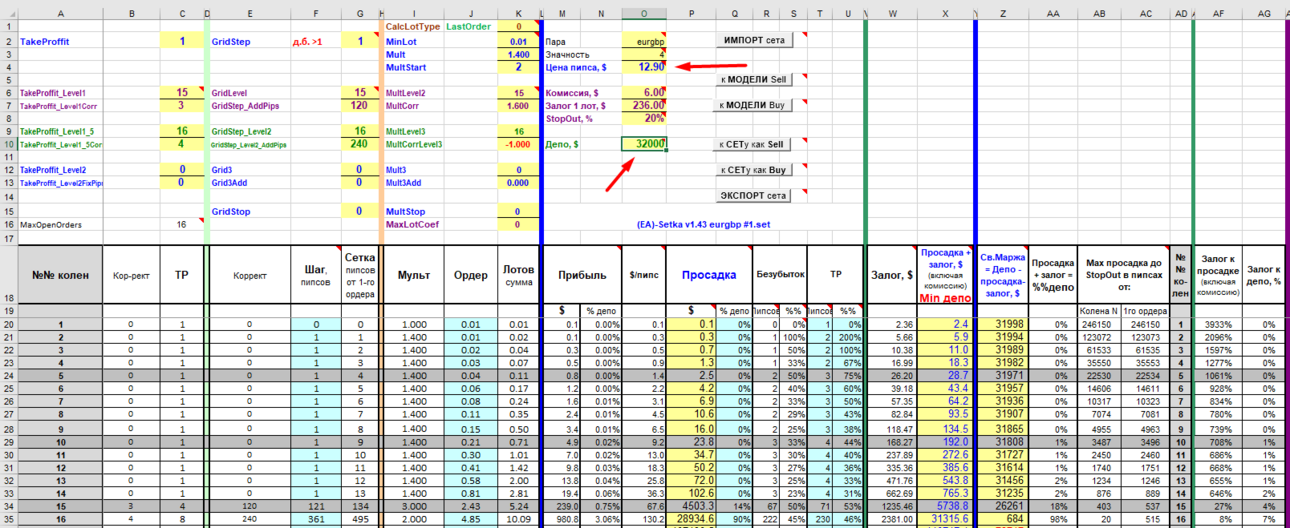This screenshot has height=528, width=1290.
Task: Select the Mult value cell 1.400
Action: 518,54
